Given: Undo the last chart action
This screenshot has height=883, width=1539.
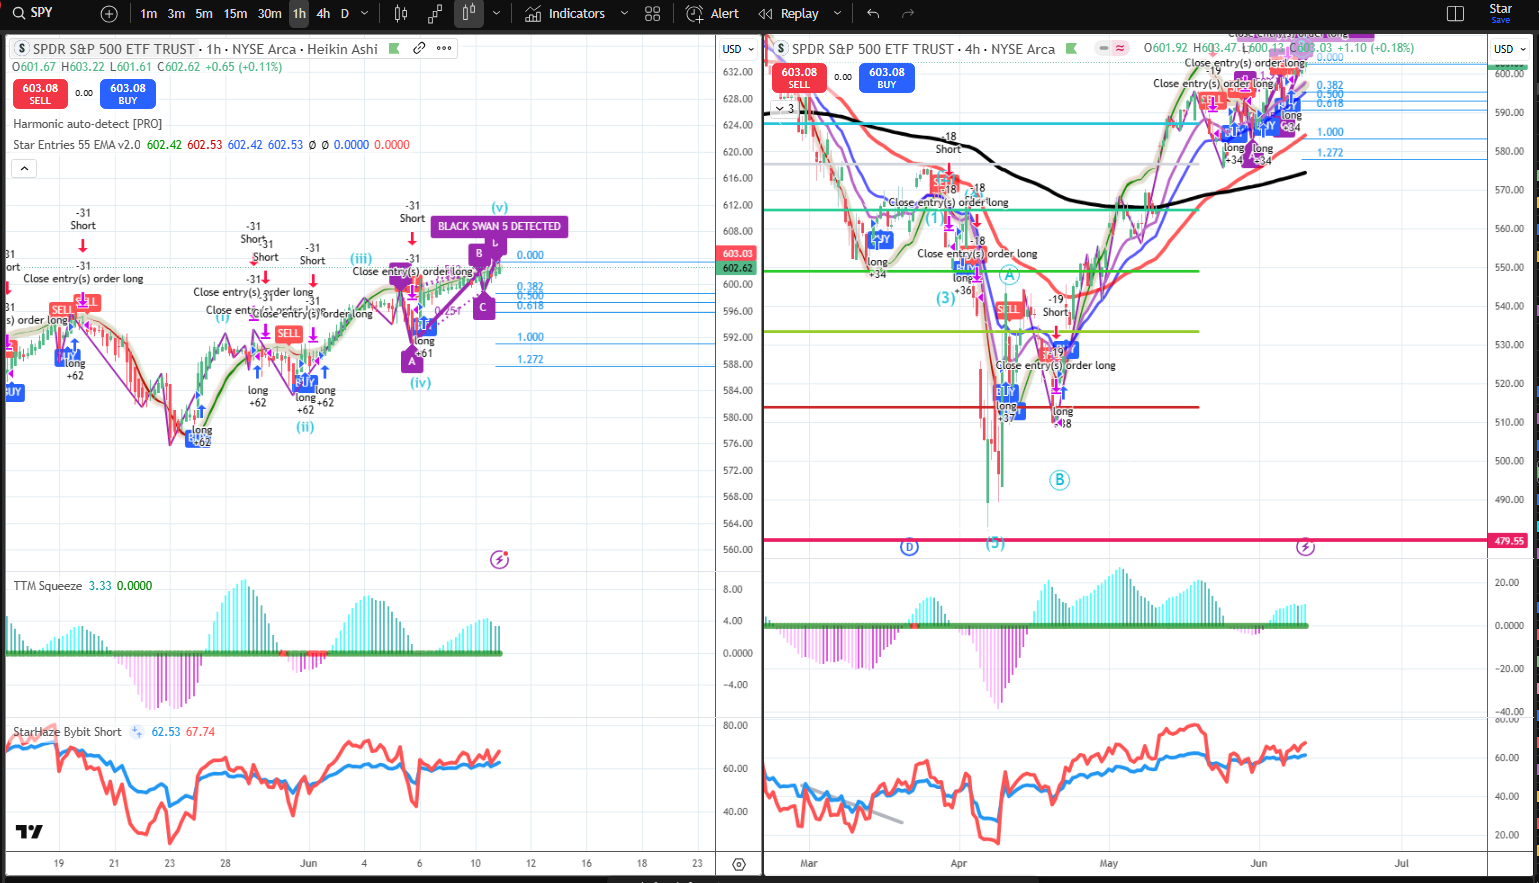Looking at the screenshot, I should (x=873, y=14).
